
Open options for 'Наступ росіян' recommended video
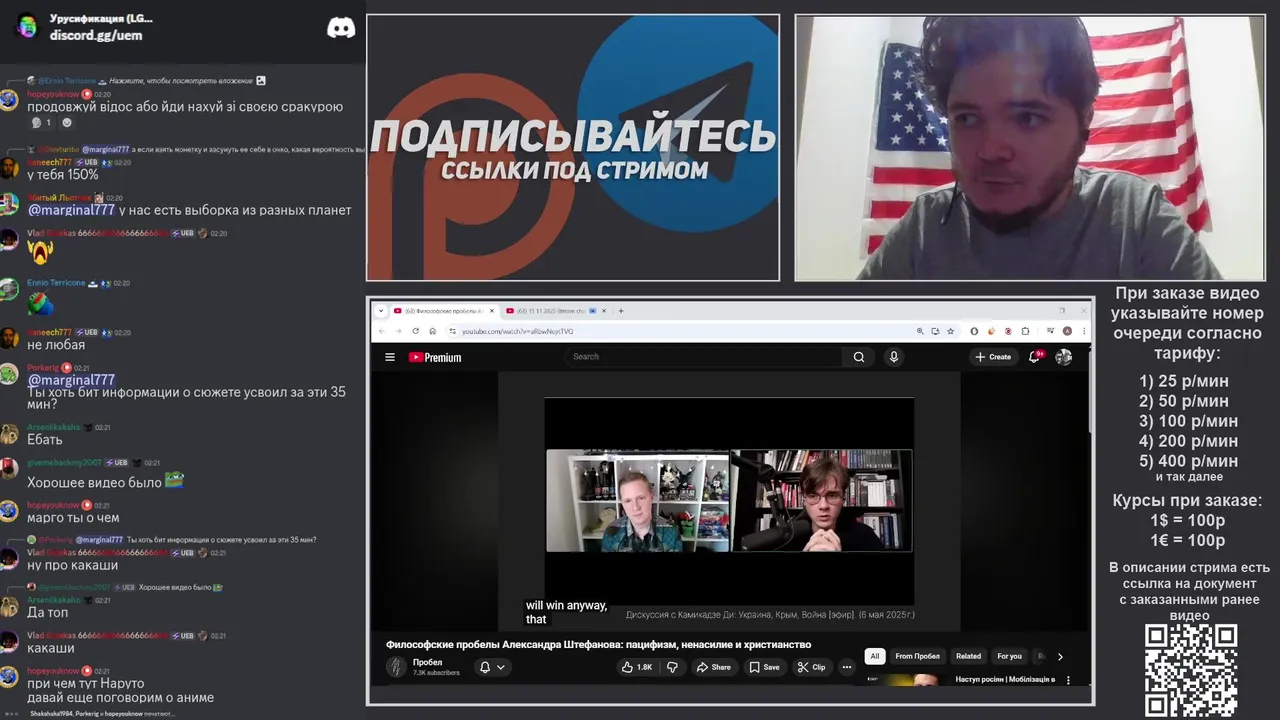point(1068,680)
